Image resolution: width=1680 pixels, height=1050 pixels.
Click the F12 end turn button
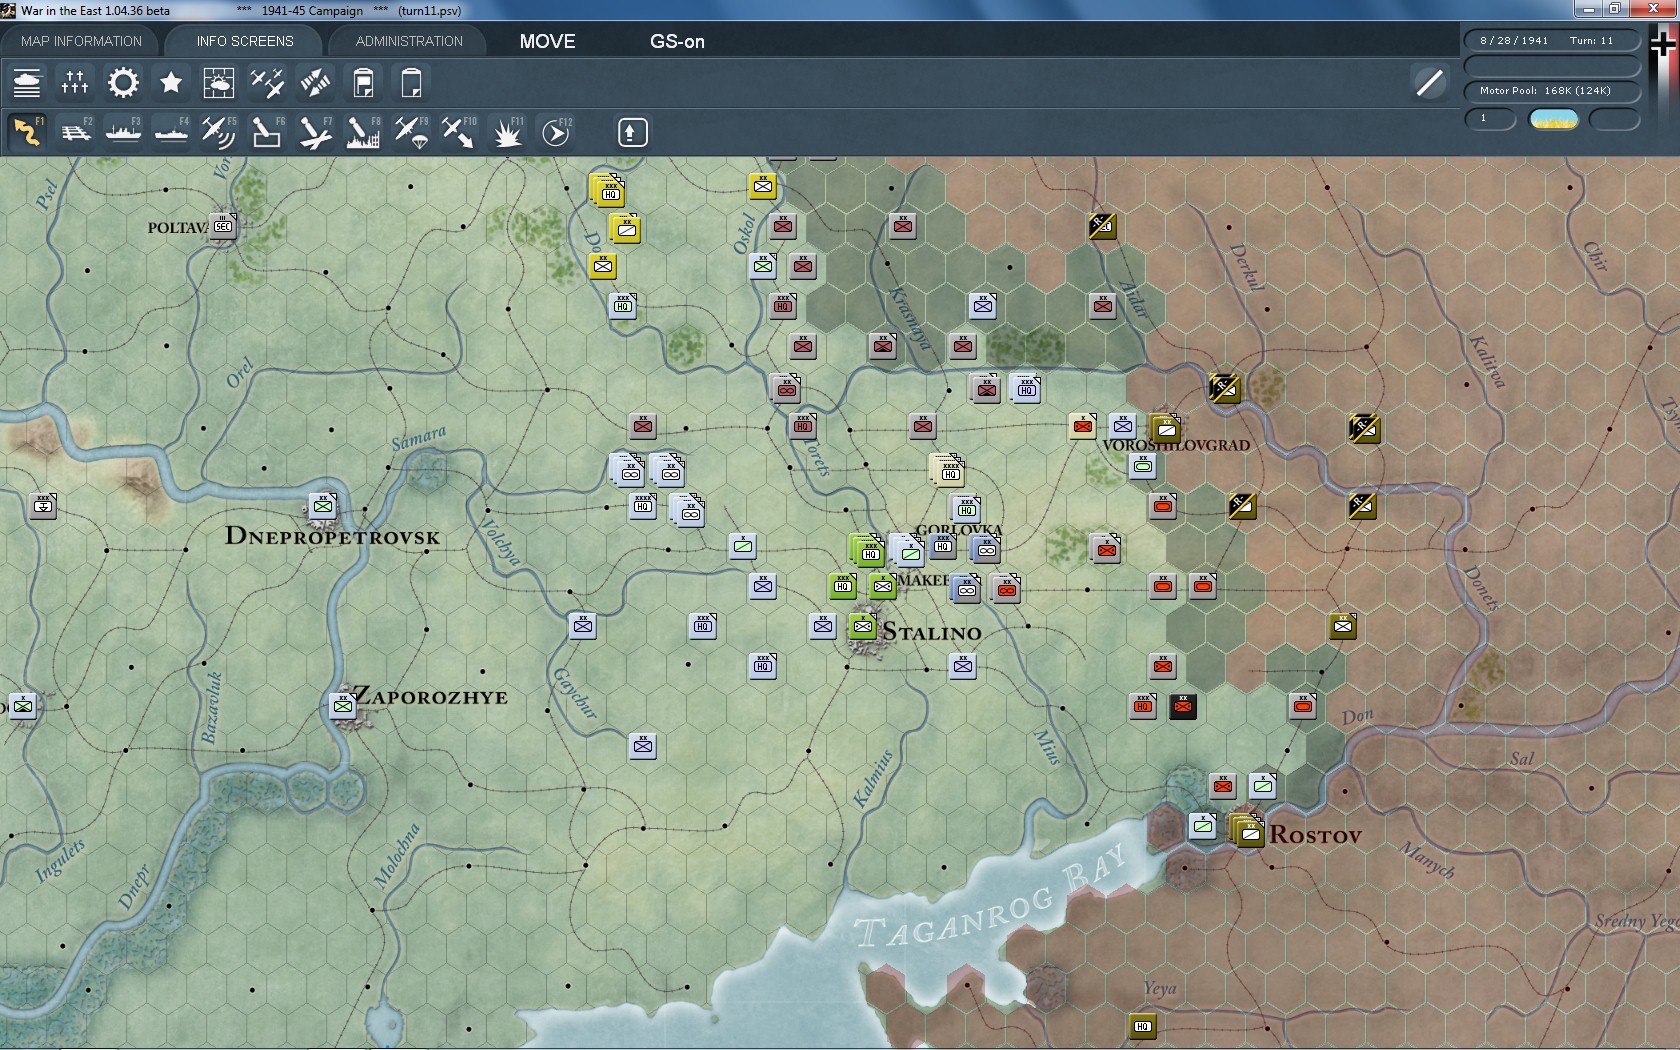click(x=556, y=132)
